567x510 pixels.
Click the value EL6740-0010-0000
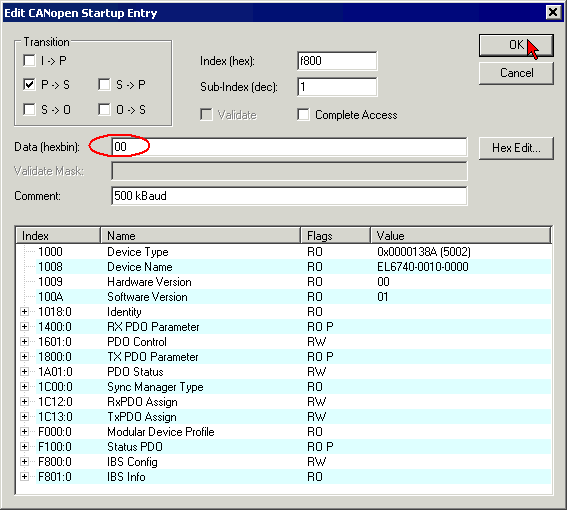(x=423, y=267)
